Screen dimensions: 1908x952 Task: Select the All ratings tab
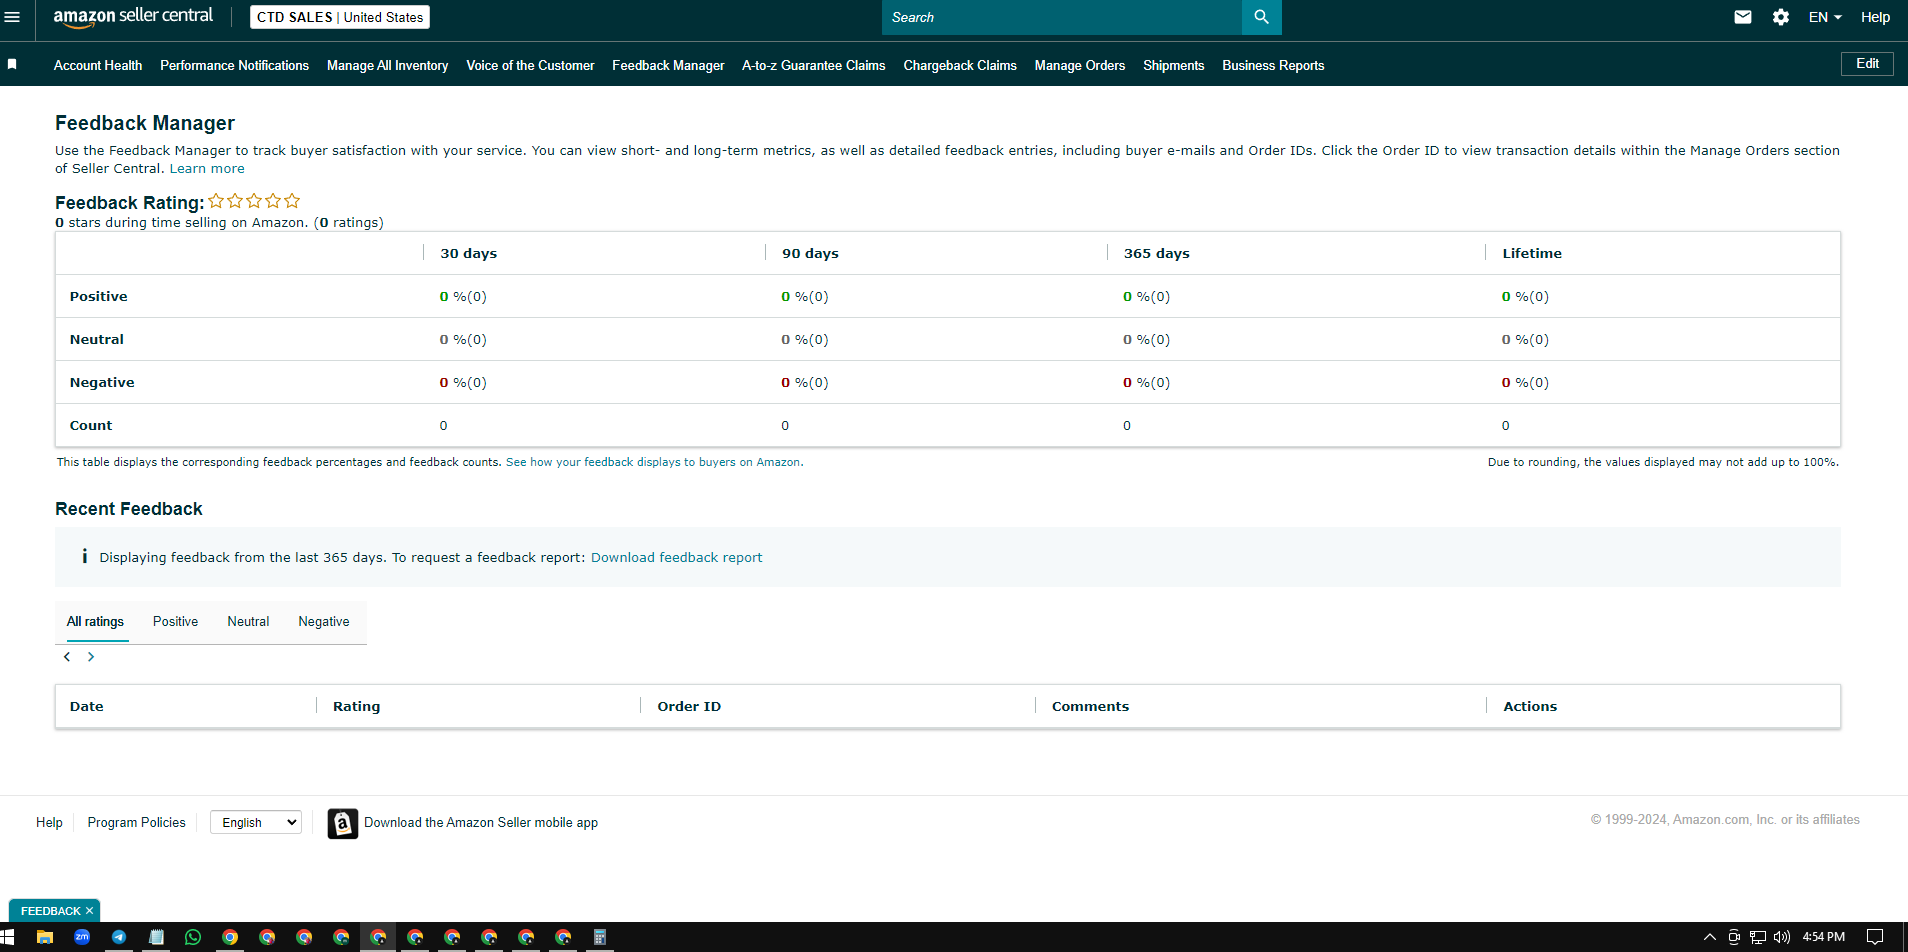click(95, 622)
